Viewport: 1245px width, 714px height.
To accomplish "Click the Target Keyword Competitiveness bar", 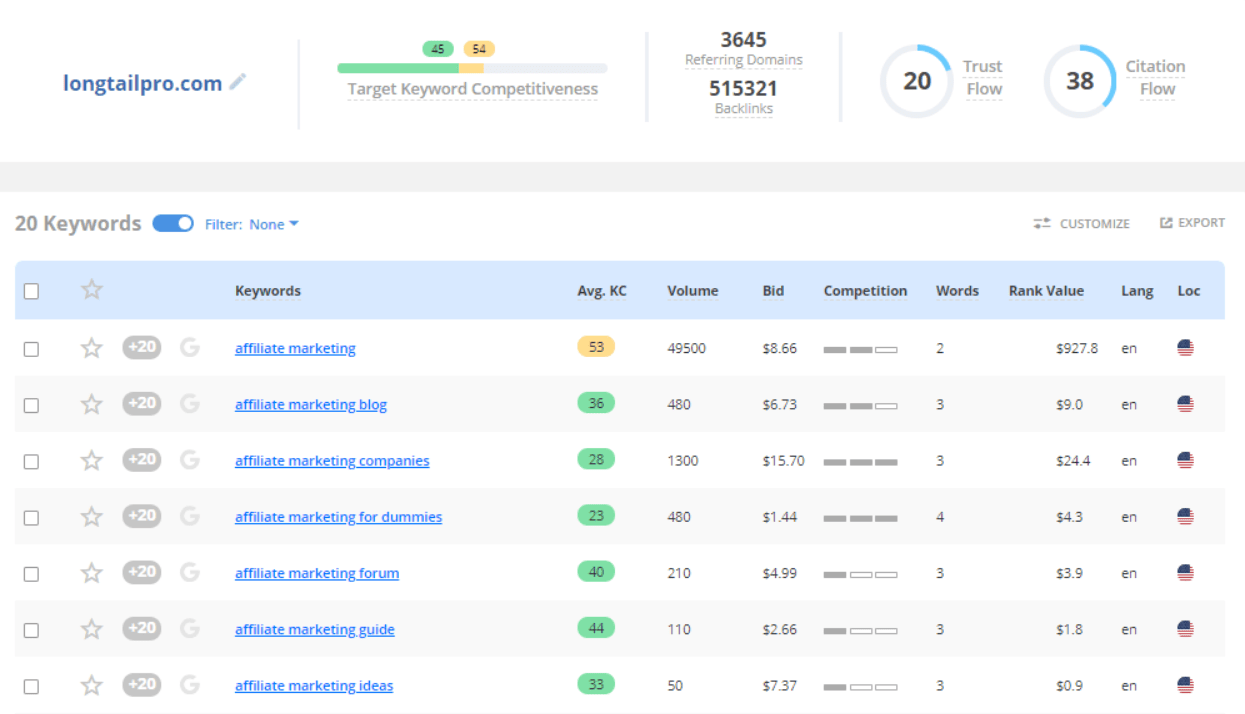I will (472, 69).
